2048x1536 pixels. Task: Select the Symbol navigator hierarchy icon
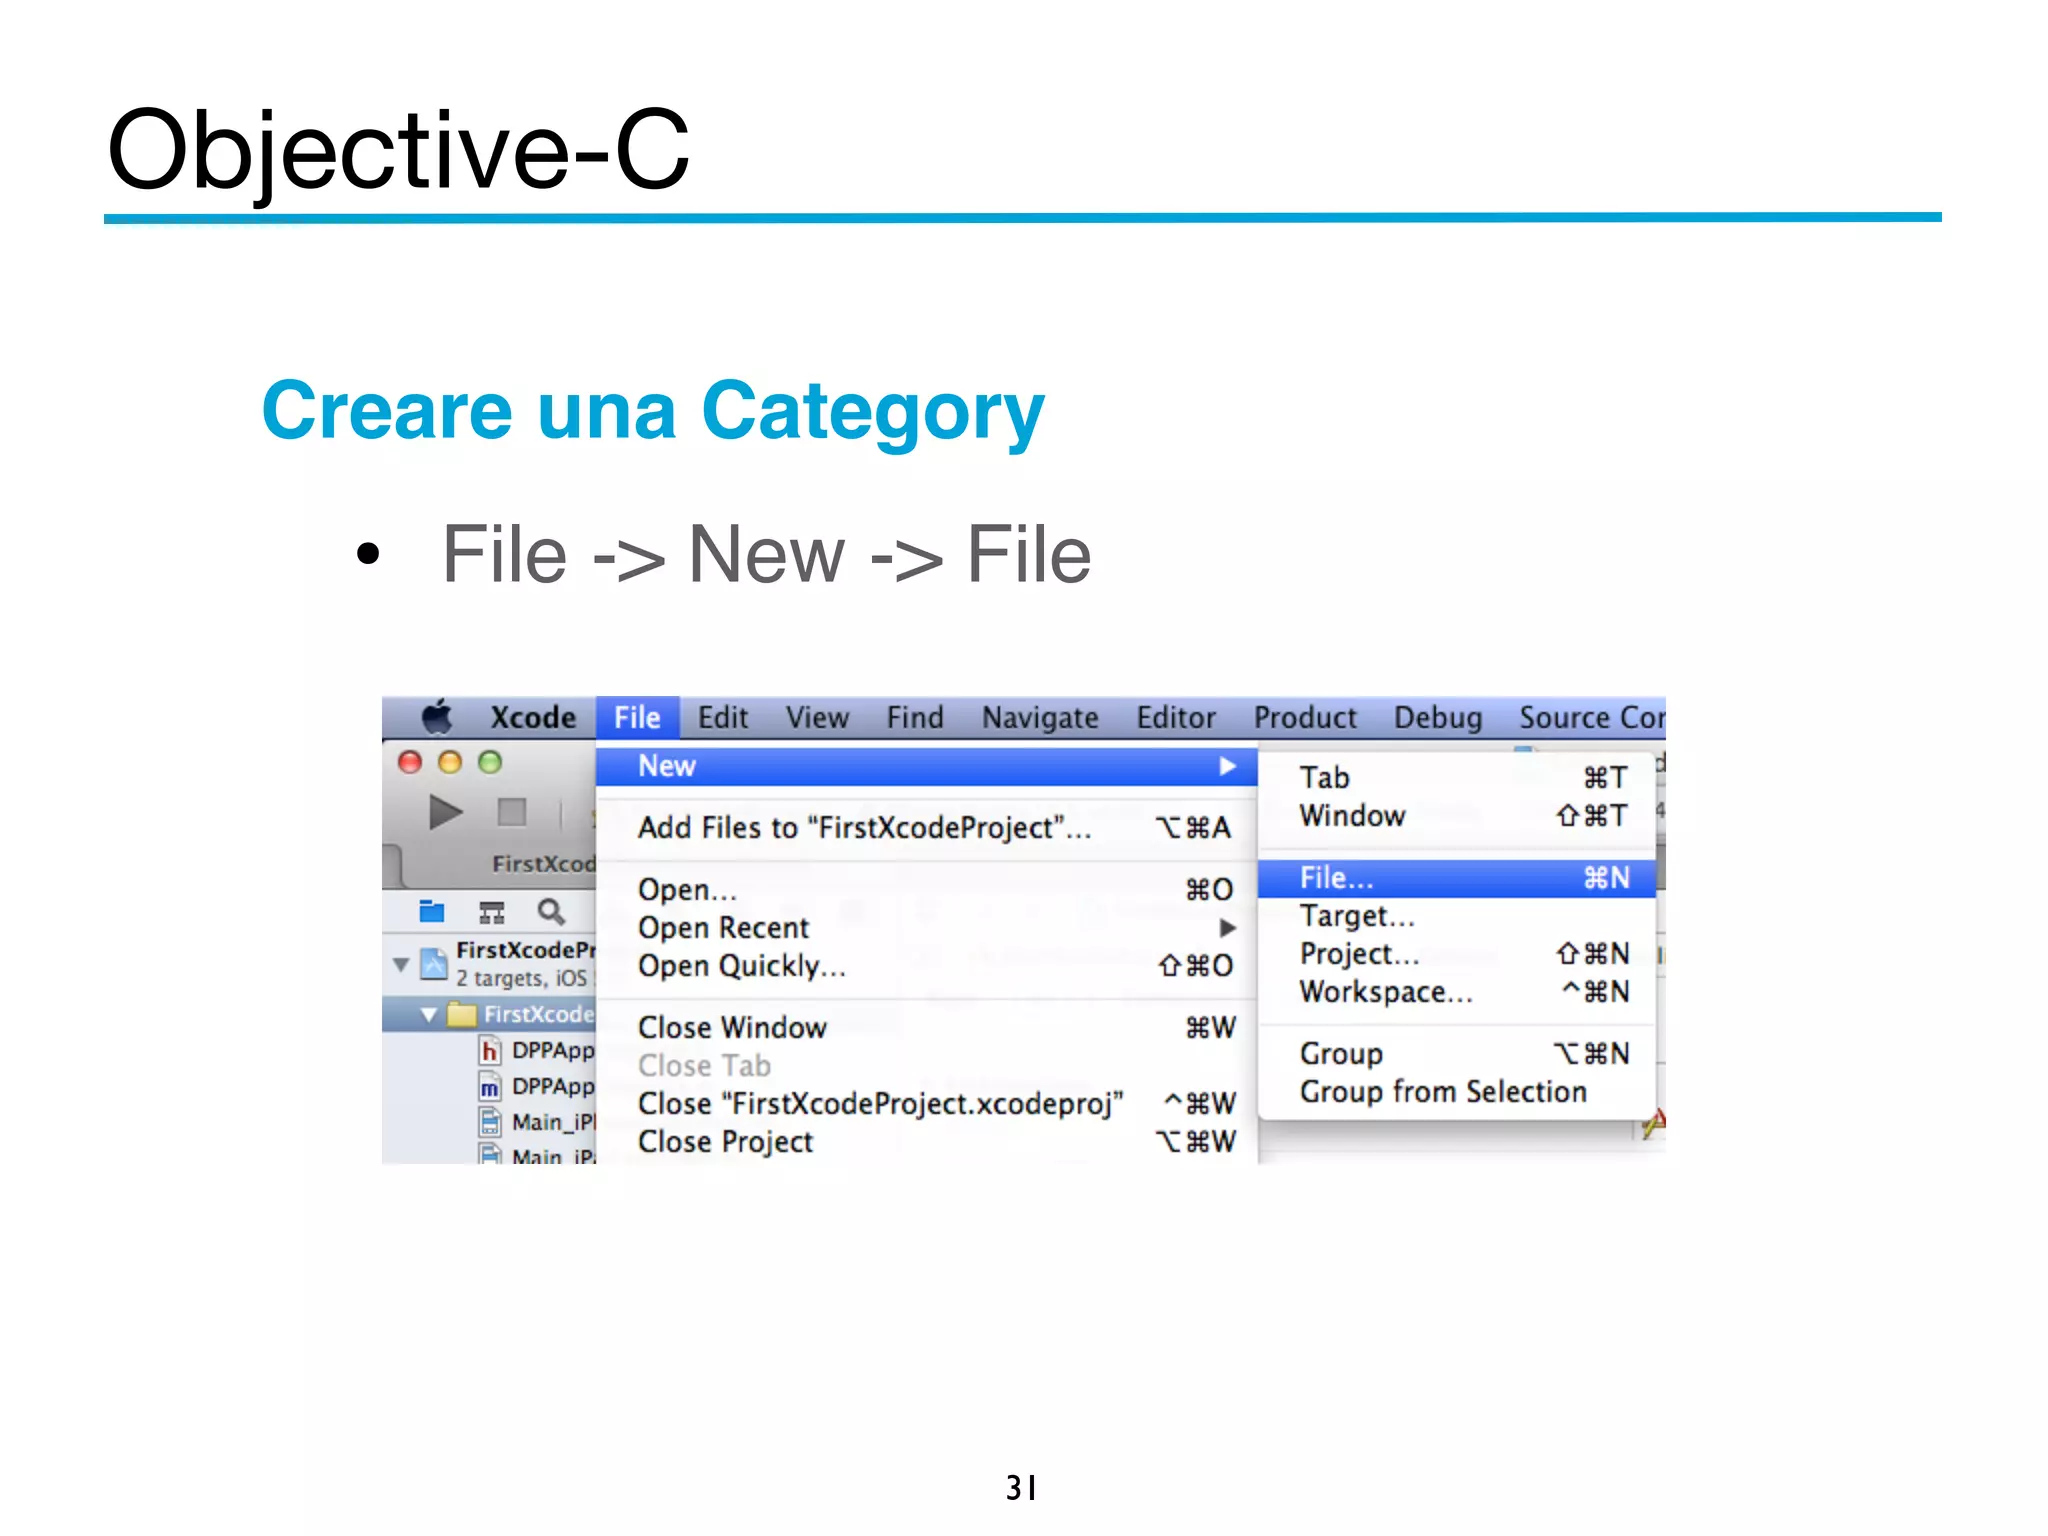click(x=491, y=912)
